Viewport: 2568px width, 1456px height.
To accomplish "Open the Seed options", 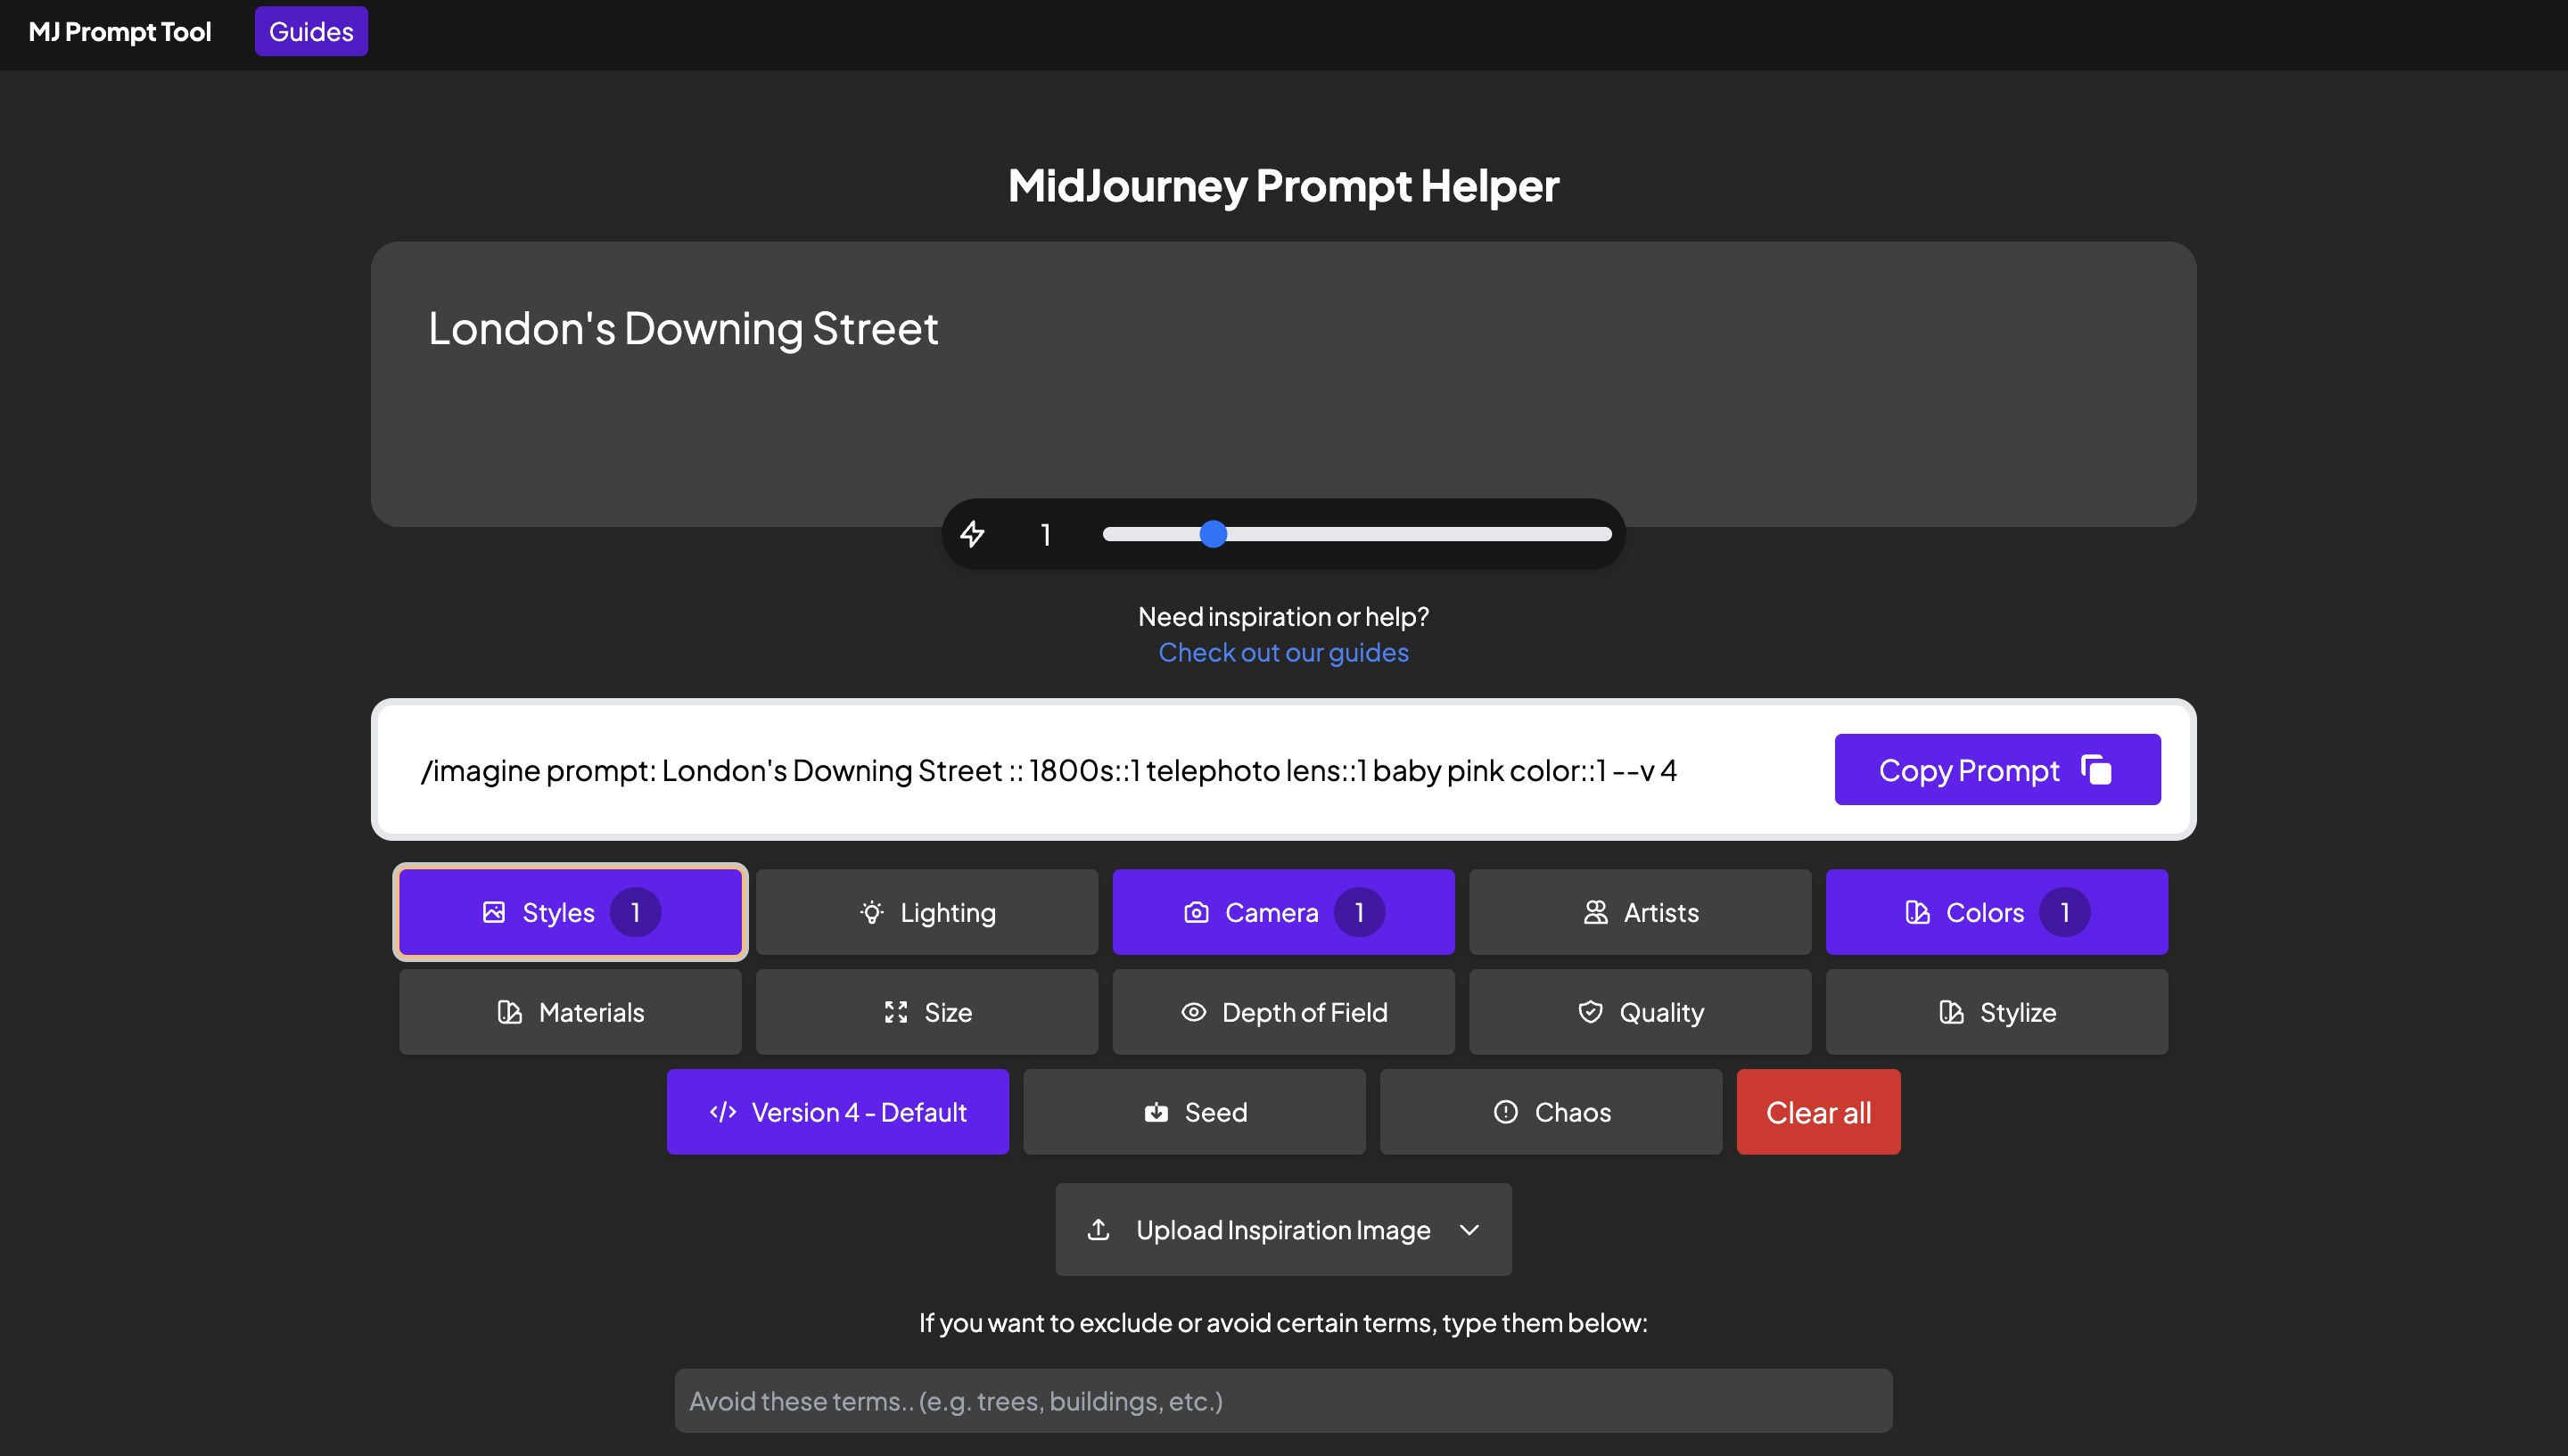I will click(1194, 1111).
